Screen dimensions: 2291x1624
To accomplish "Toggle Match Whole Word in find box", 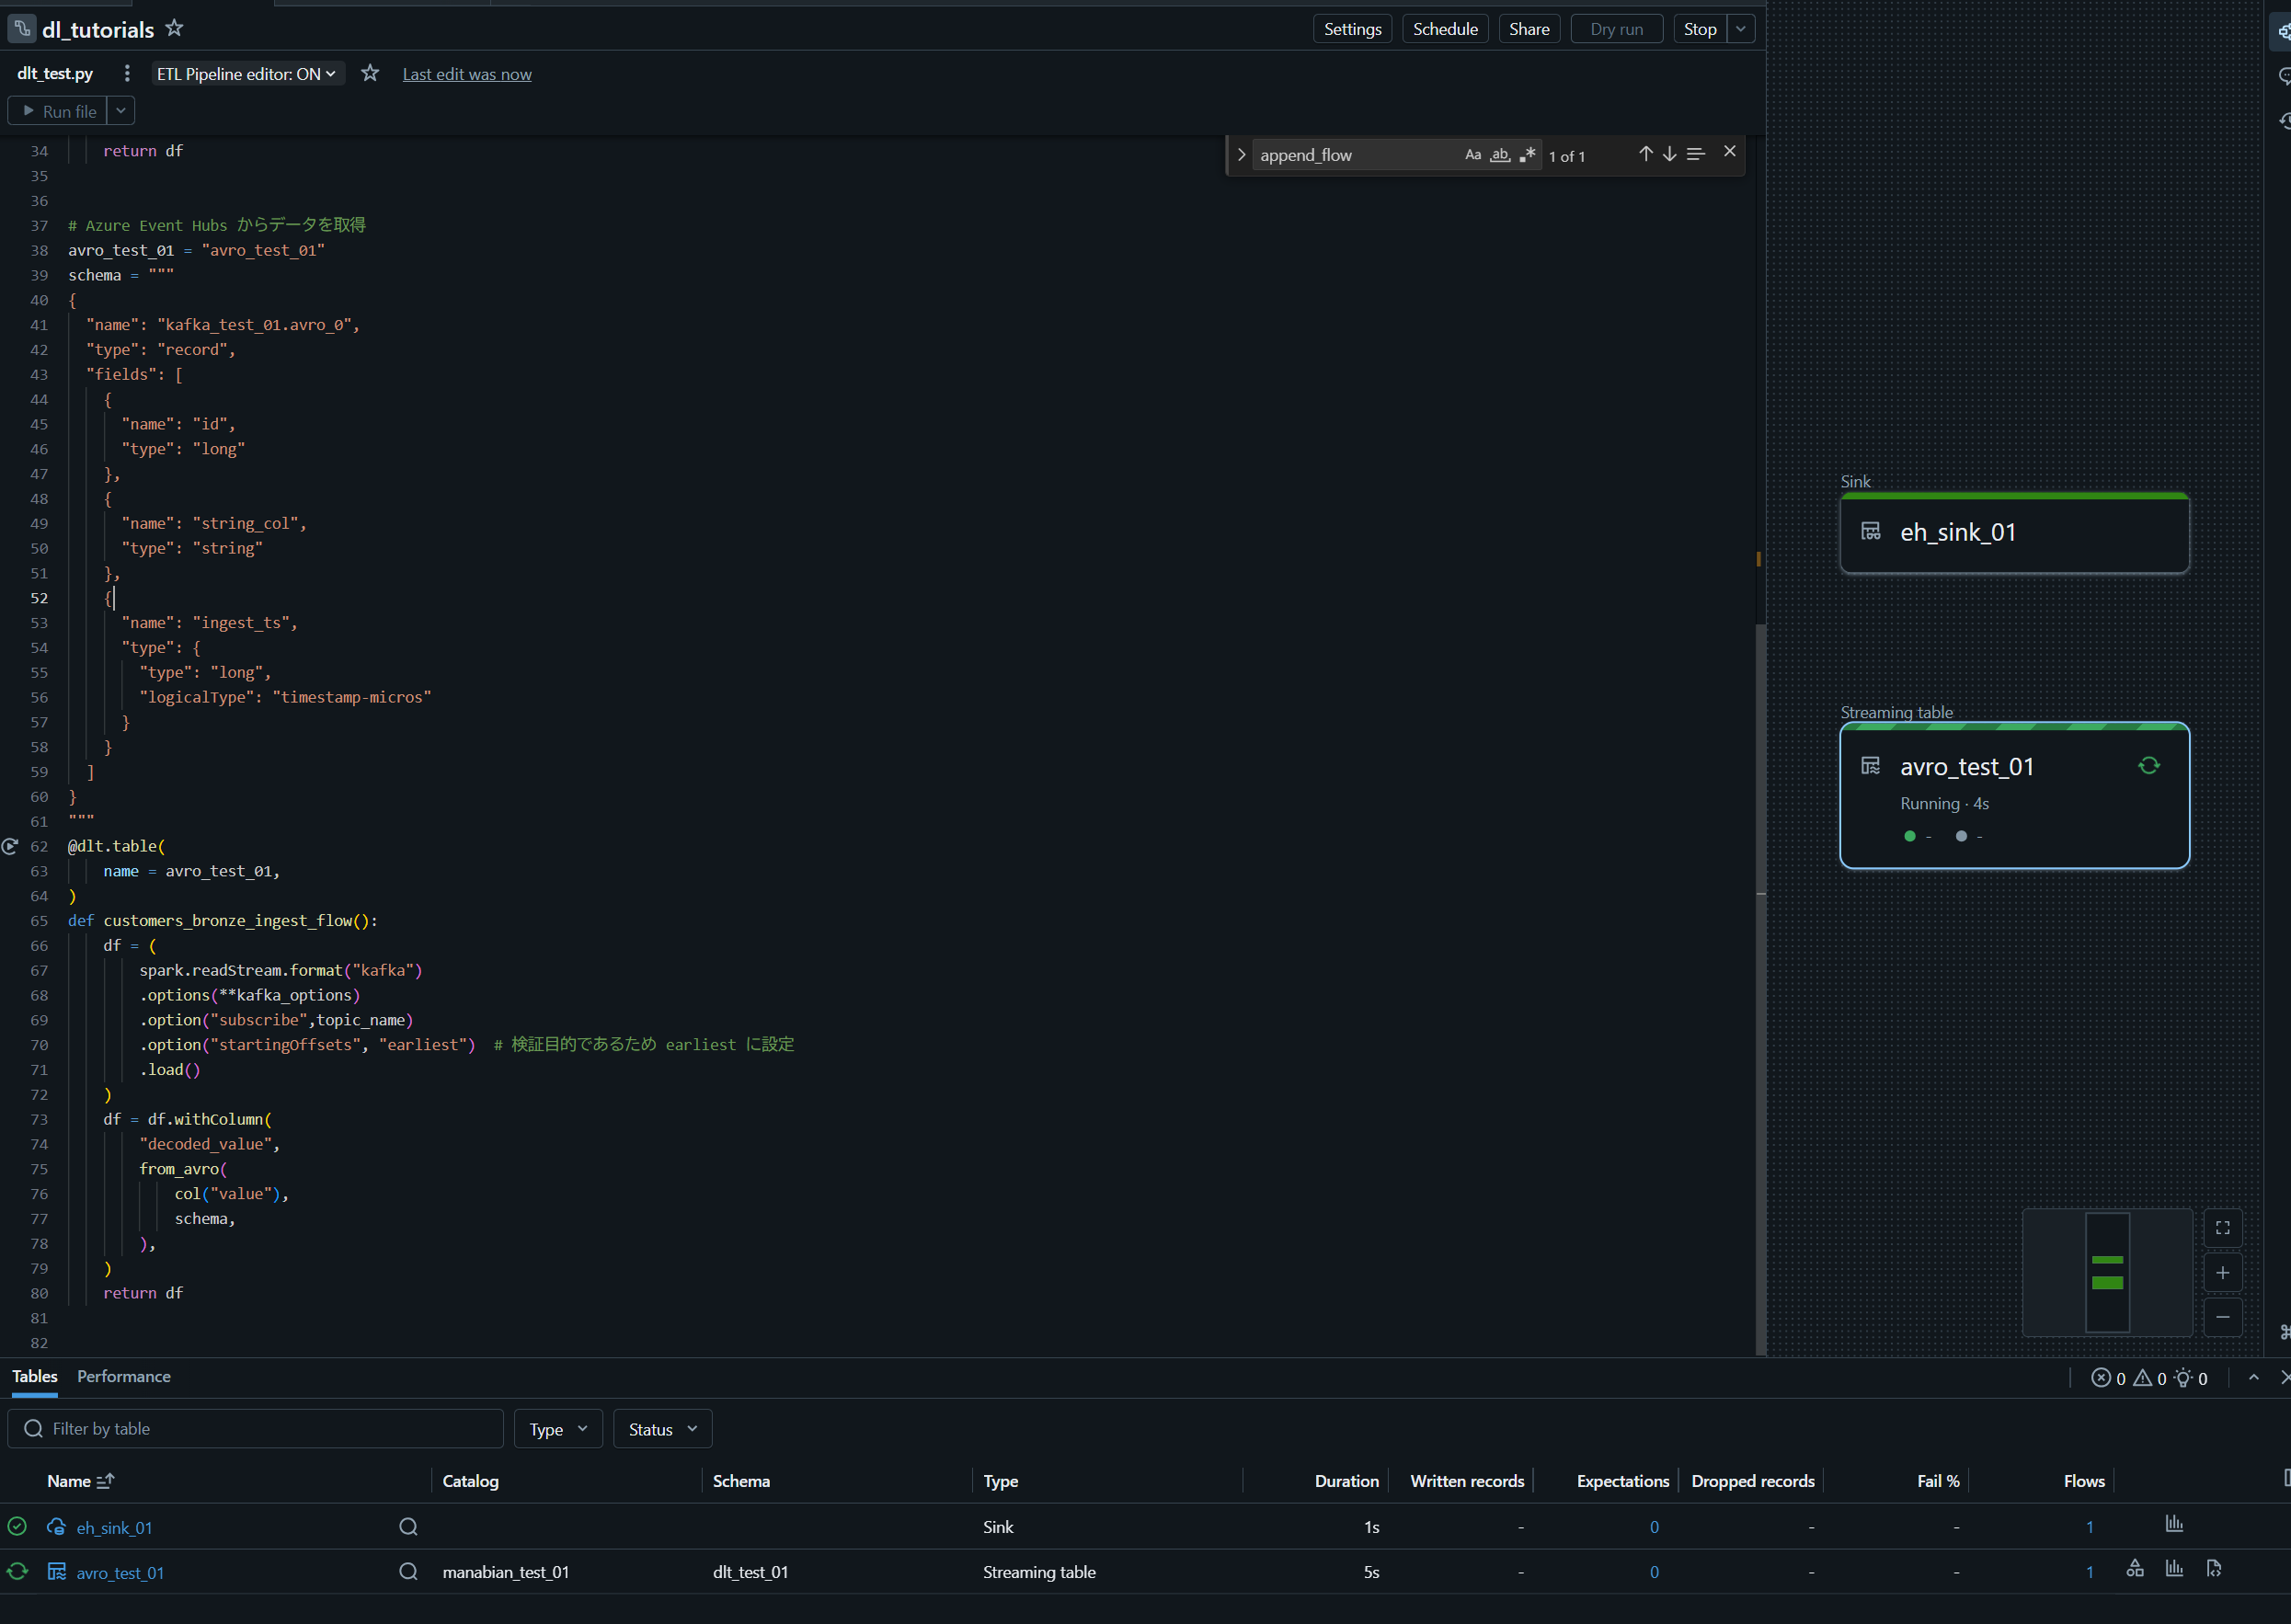I will [1499, 155].
